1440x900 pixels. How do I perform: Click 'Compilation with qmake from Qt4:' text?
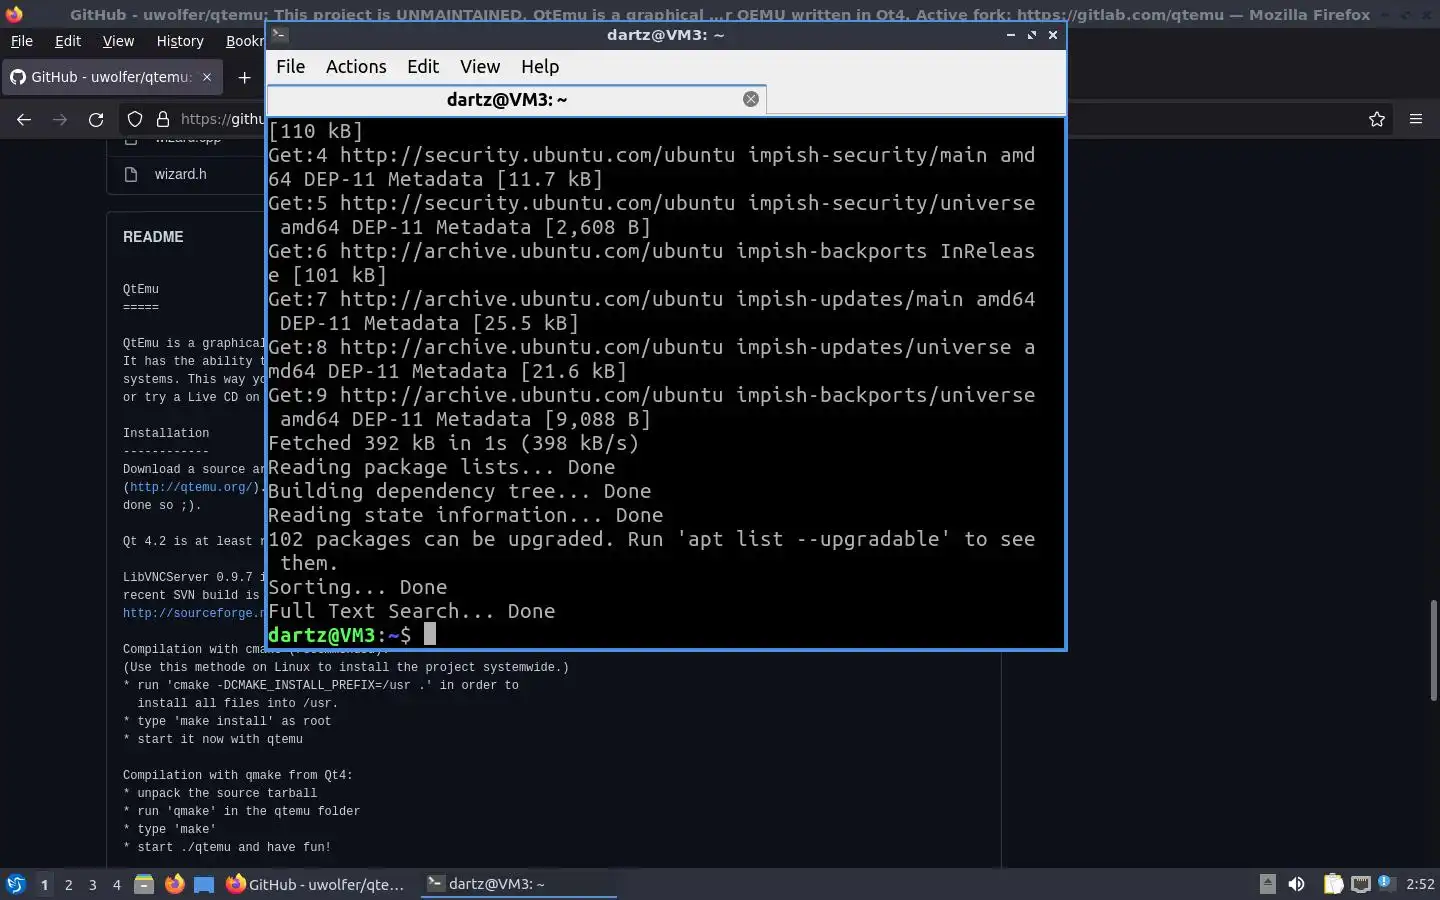click(238, 775)
